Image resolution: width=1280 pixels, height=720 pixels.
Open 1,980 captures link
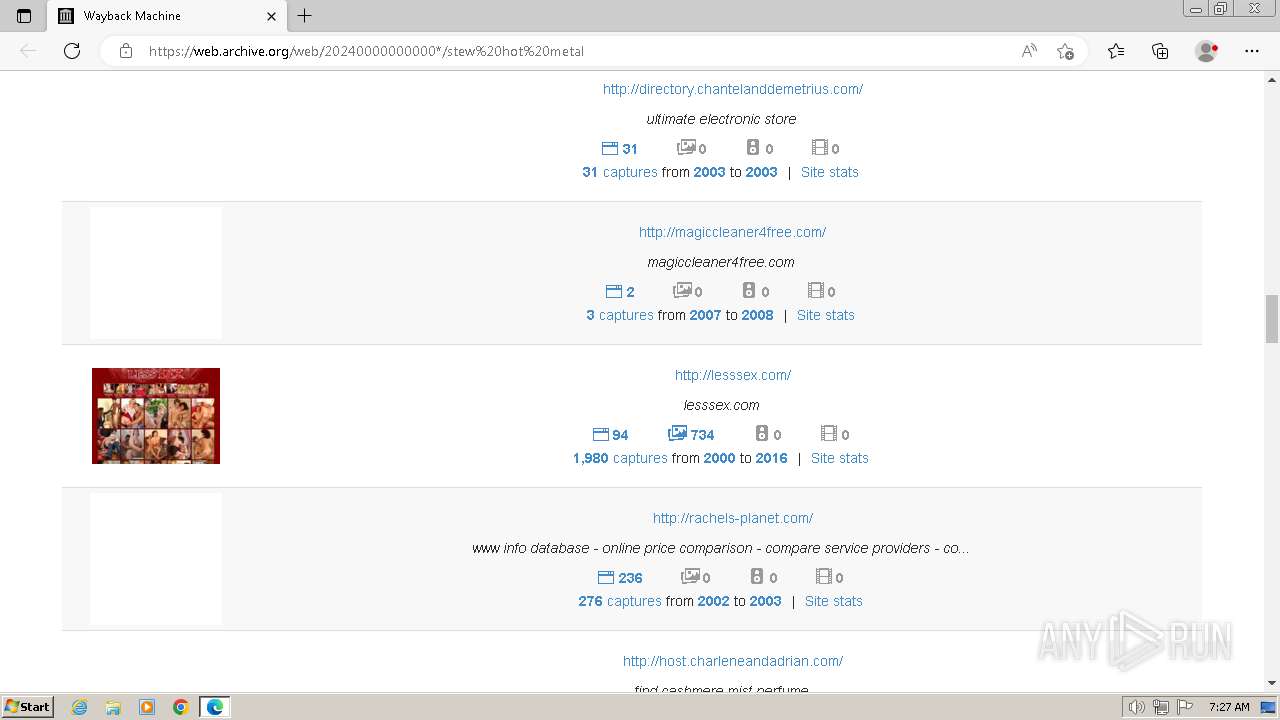620,458
